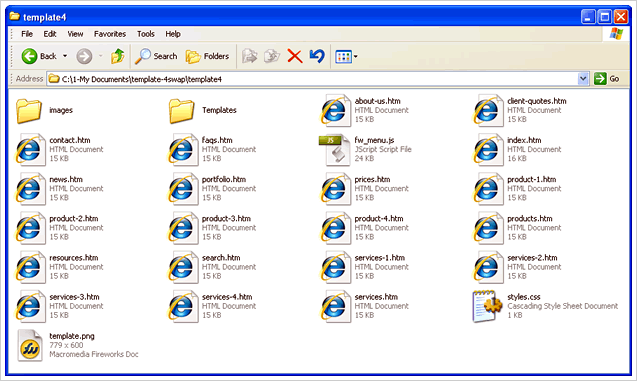
Task: Click the Forward navigation arrow
Action: coord(84,56)
